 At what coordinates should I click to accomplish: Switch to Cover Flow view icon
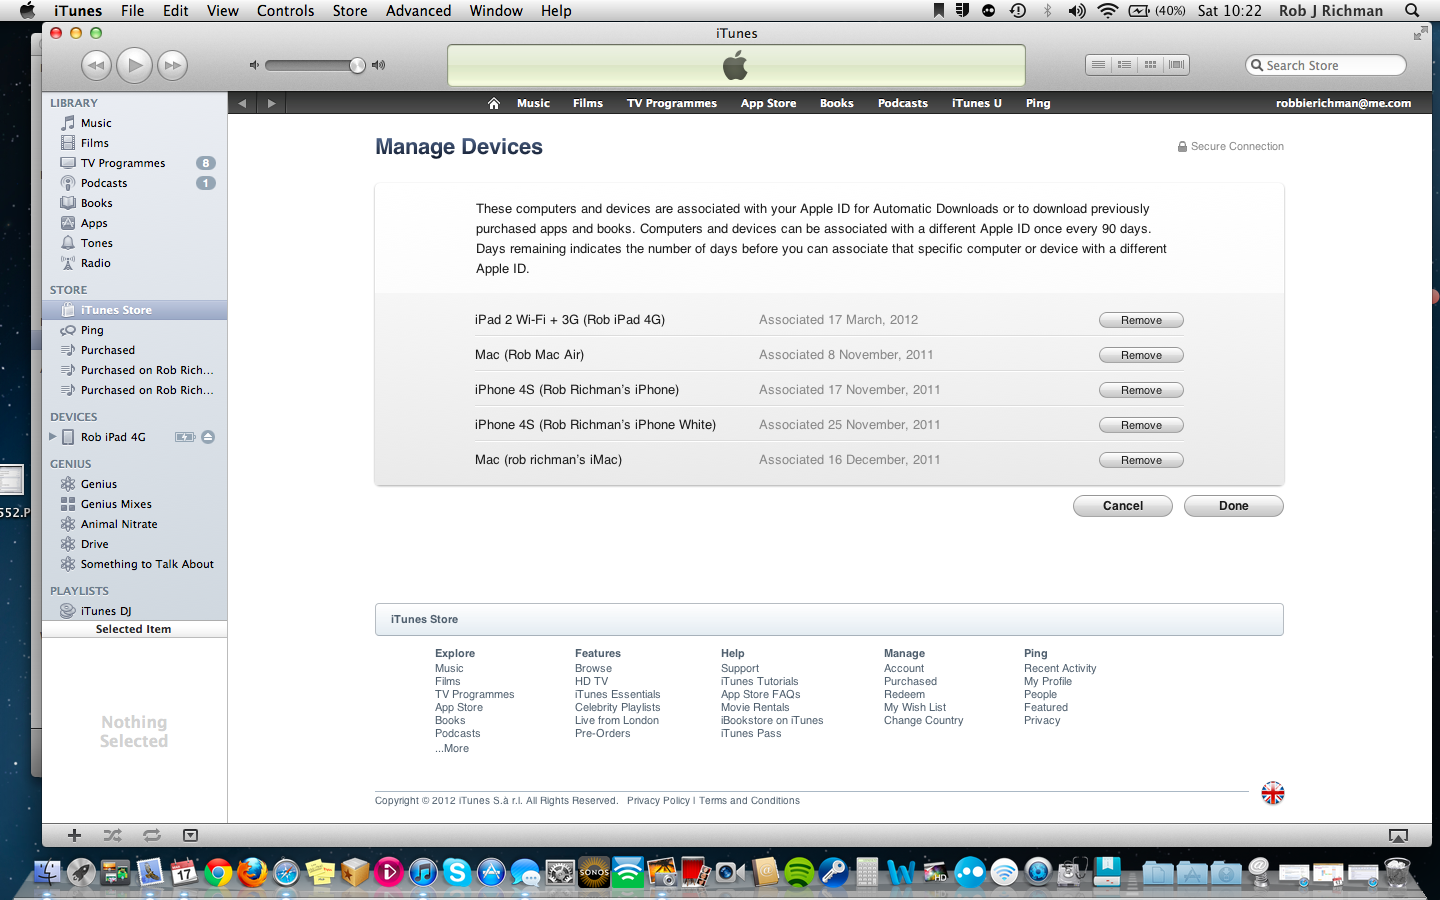1176,65
